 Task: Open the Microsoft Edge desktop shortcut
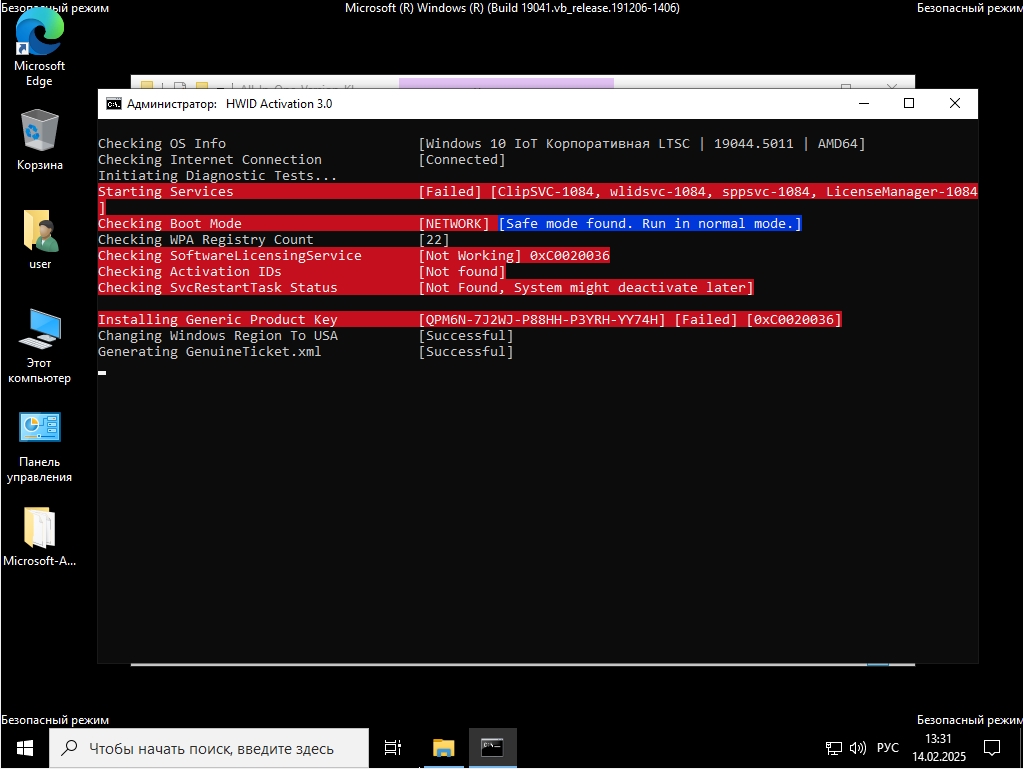(x=39, y=46)
